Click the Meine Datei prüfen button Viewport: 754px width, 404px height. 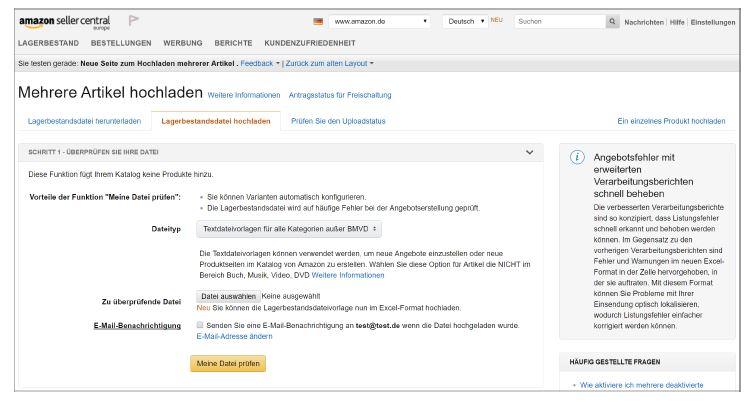click(x=228, y=364)
